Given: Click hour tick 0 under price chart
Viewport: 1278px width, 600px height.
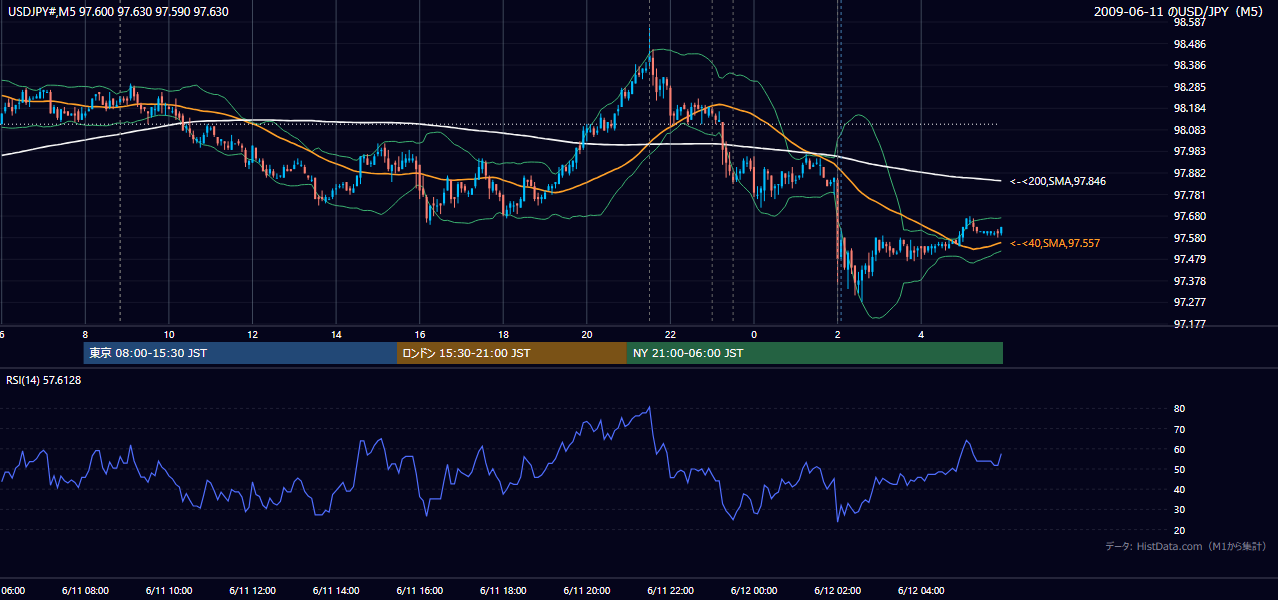Looking at the screenshot, I should point(754,334).
